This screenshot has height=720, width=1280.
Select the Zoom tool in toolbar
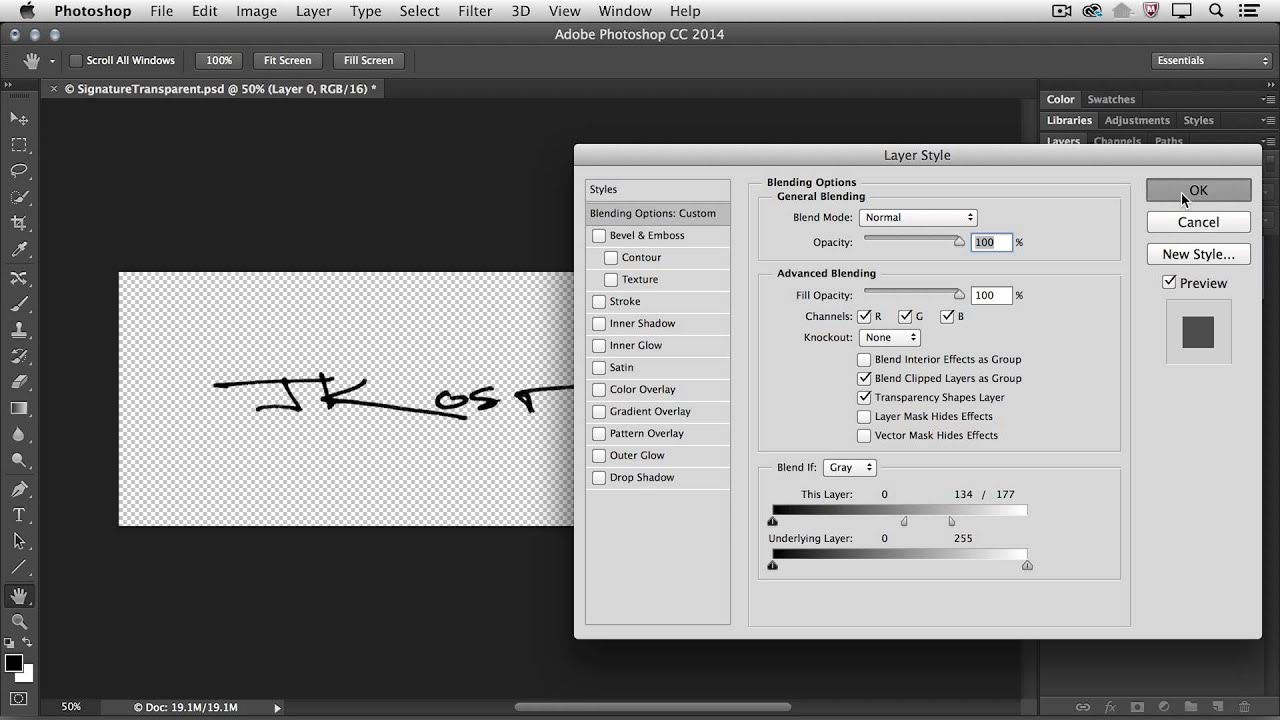click(x=19, y=622)
